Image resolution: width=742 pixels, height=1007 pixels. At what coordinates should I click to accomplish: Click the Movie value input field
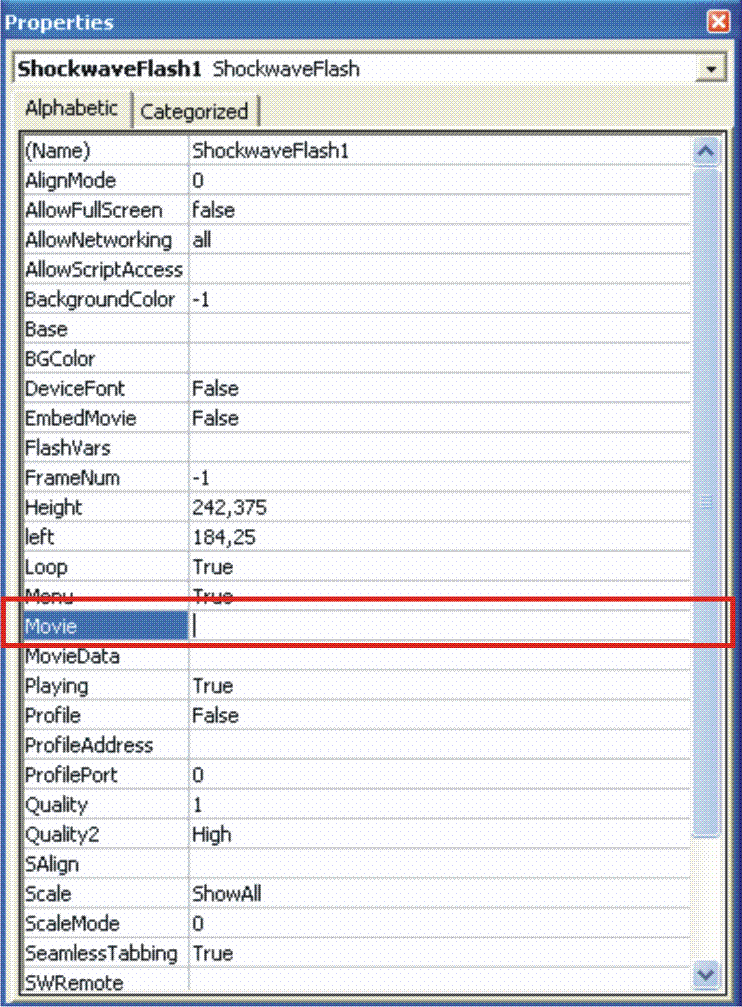coord(439,626)
